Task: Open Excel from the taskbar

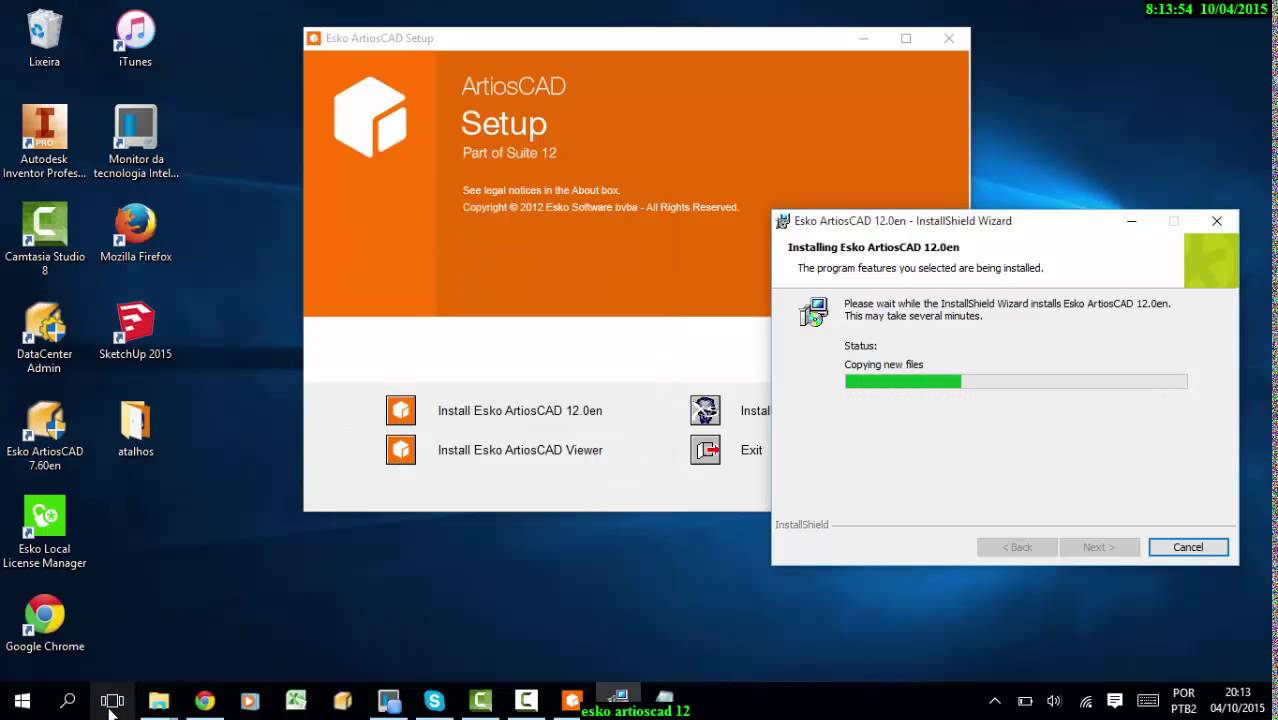Action: [296, 701]
